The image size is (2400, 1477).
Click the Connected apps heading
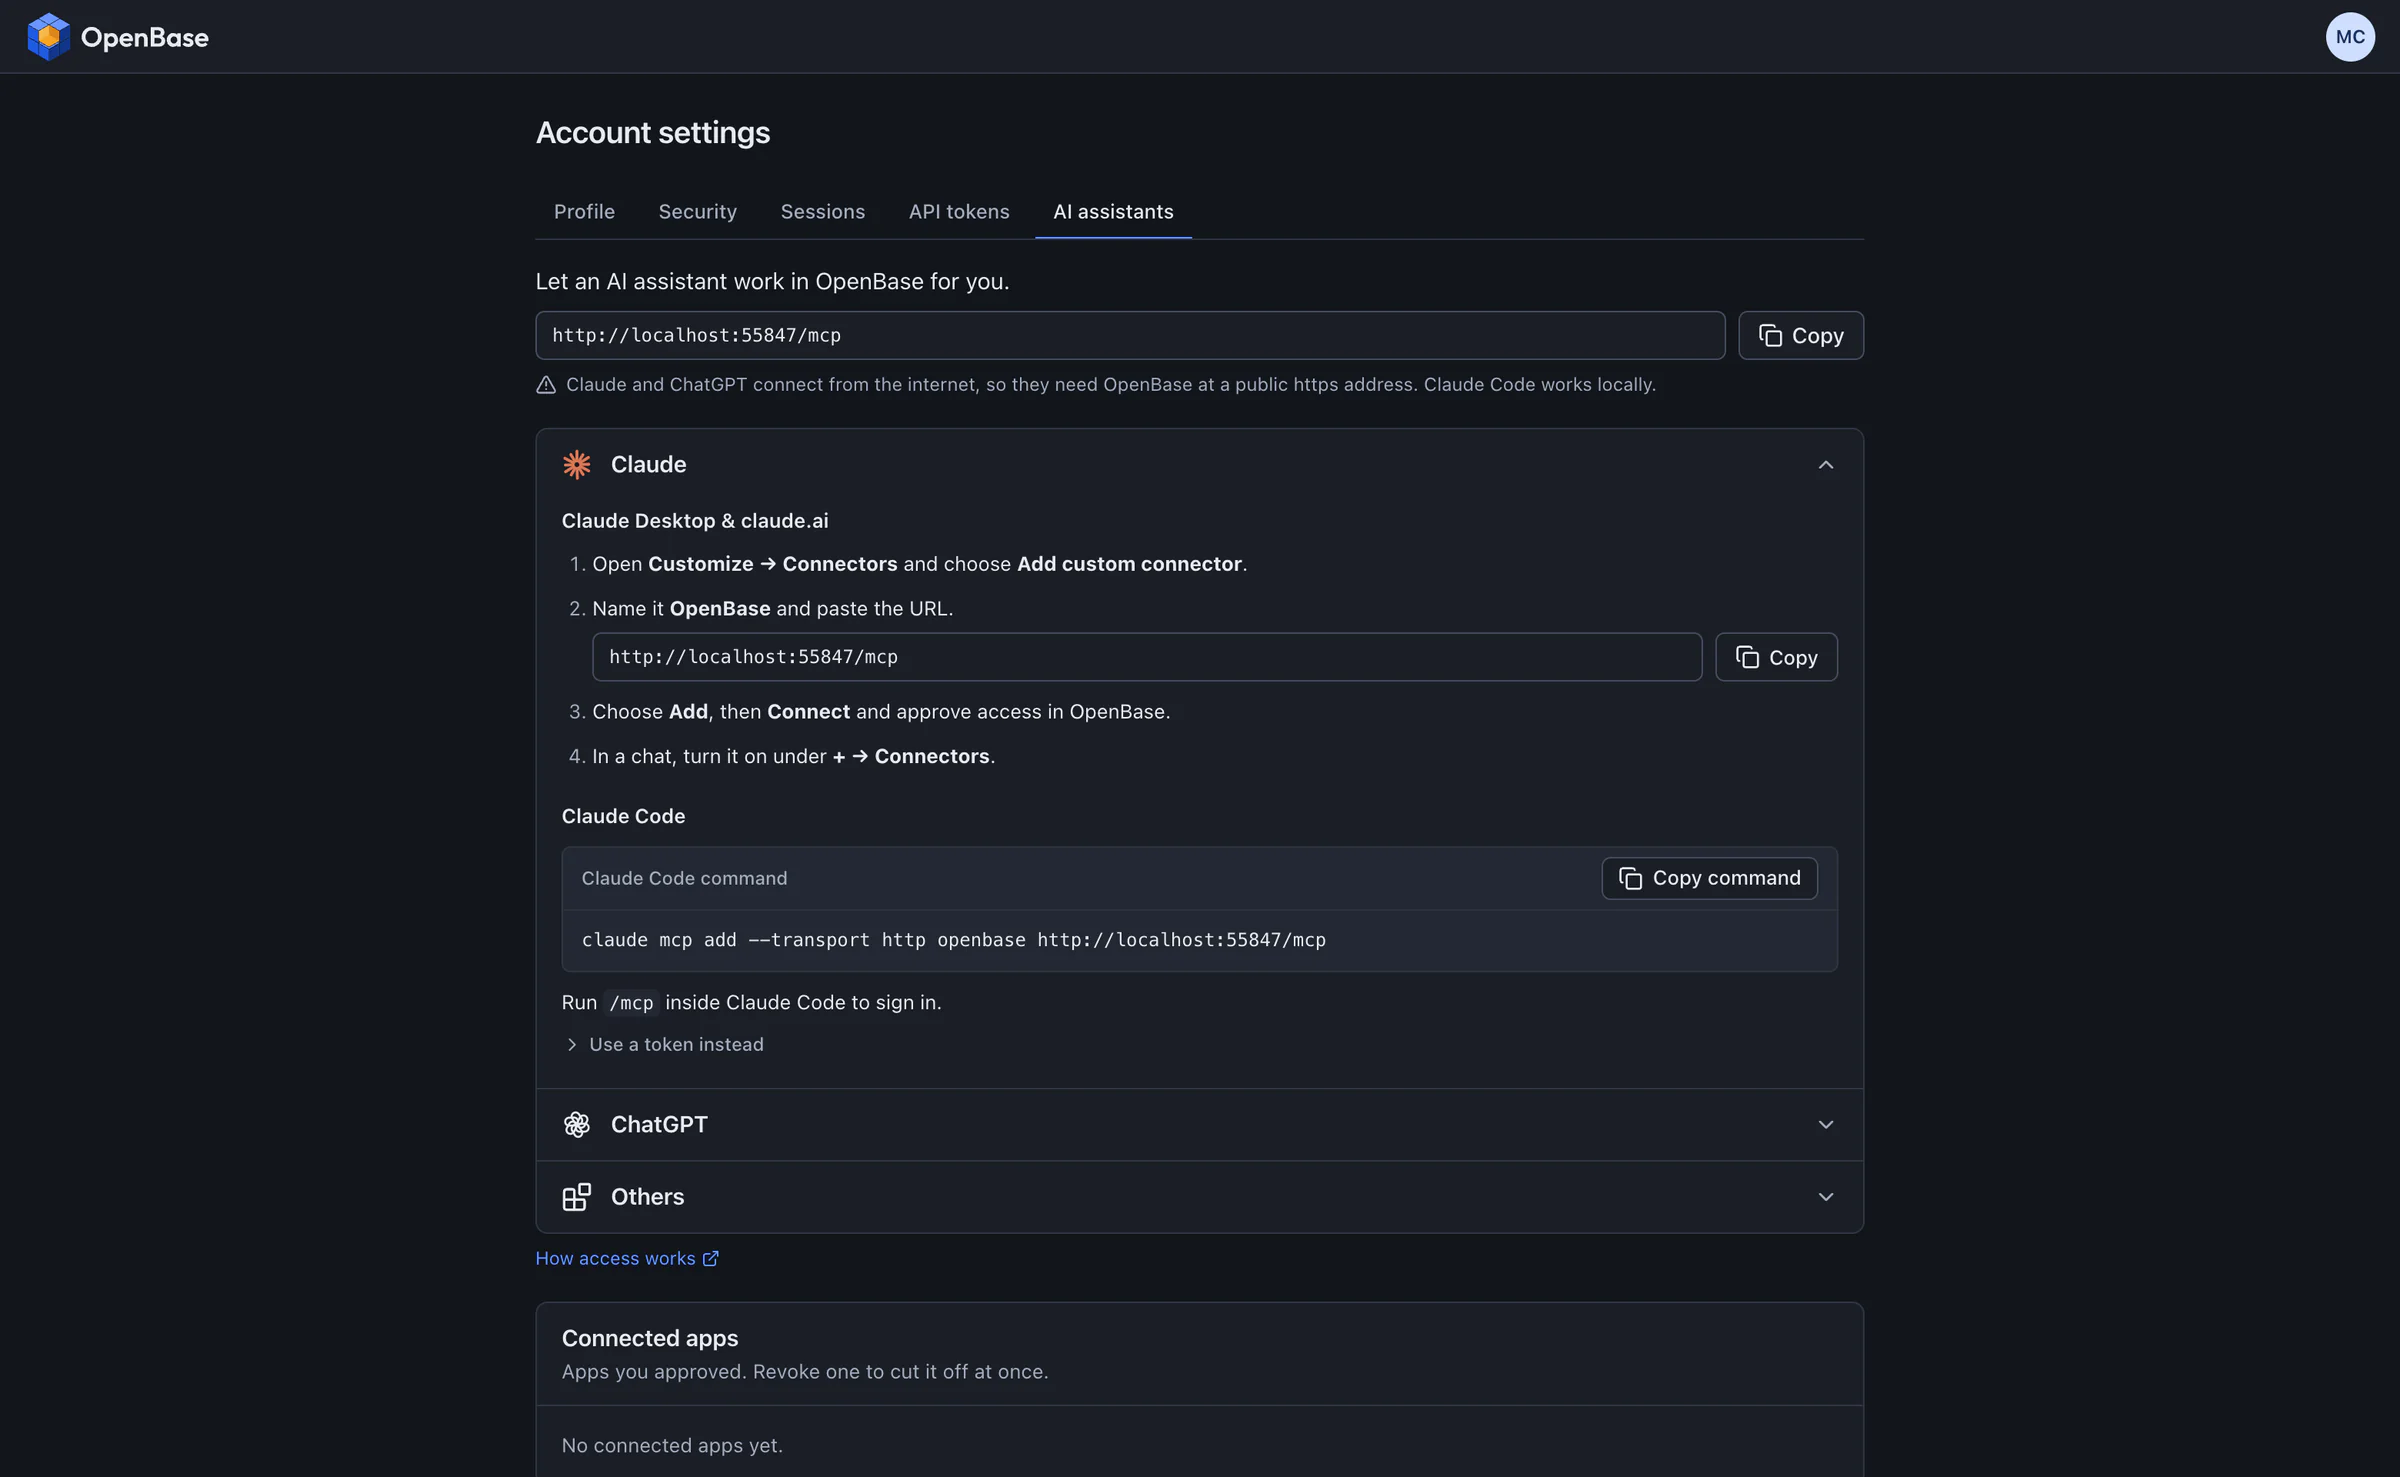point(650,1338)
